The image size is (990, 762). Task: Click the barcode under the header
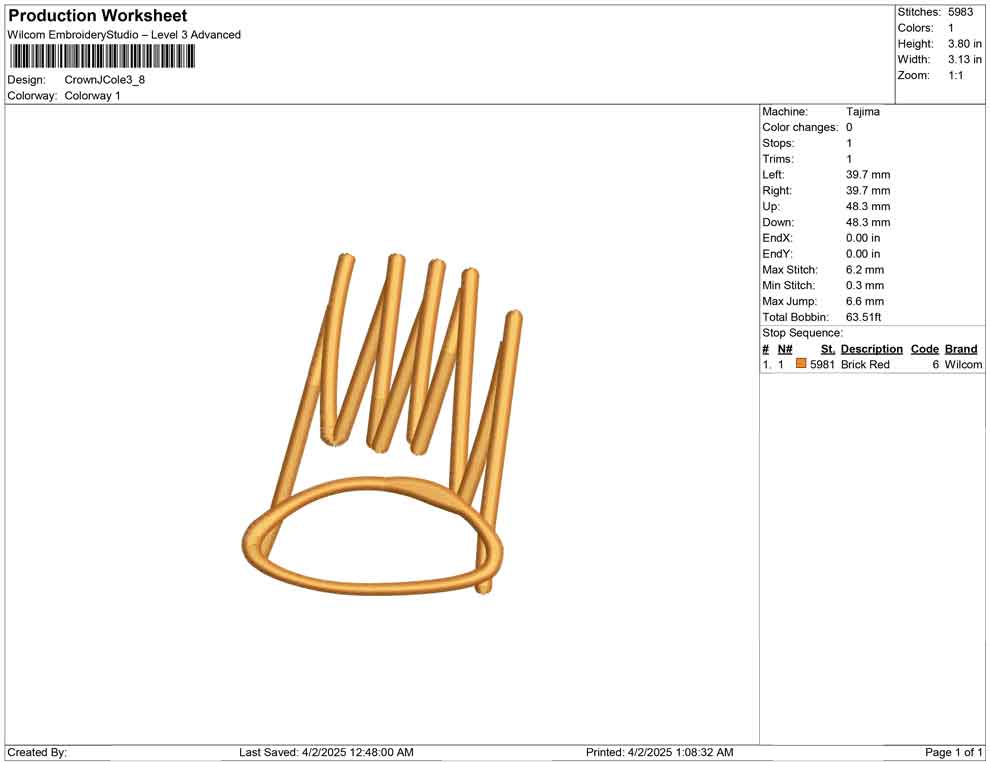pos(102,56)
